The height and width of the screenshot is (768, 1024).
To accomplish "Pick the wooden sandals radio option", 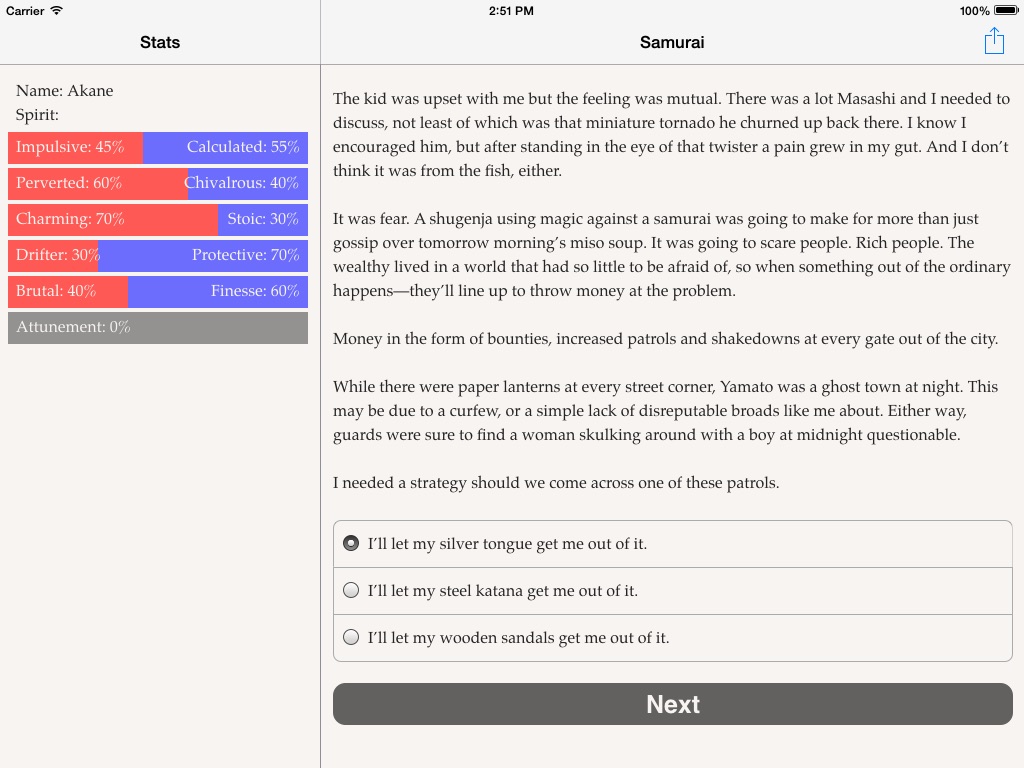I will pos(351,637).
